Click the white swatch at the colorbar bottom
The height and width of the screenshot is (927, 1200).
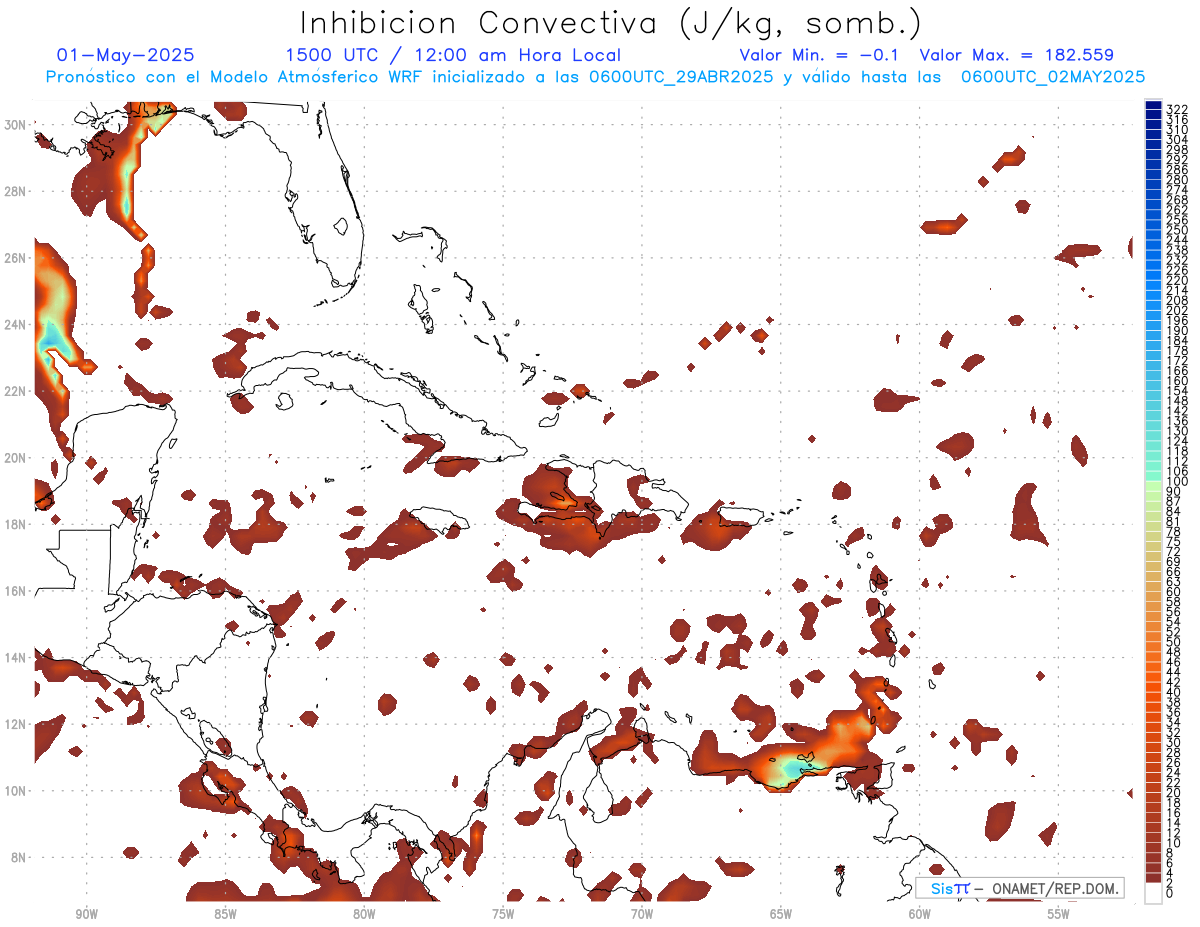tap(1153, 893)
